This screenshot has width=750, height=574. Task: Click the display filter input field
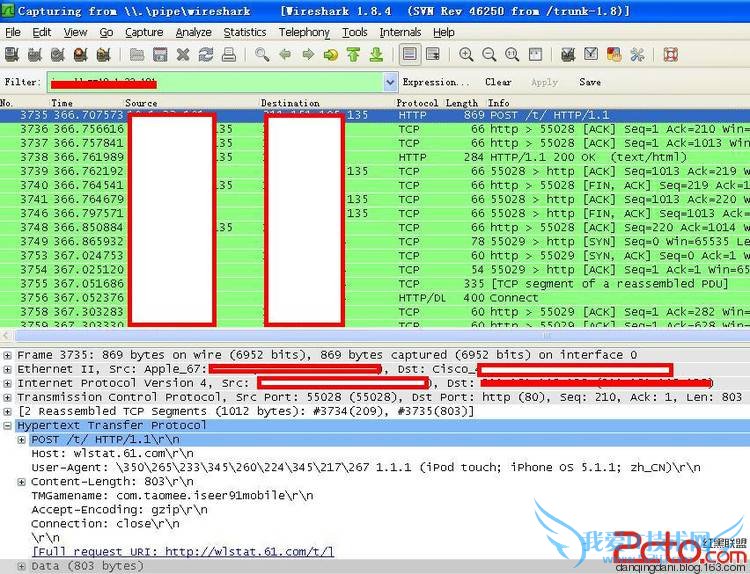[215, 82]
